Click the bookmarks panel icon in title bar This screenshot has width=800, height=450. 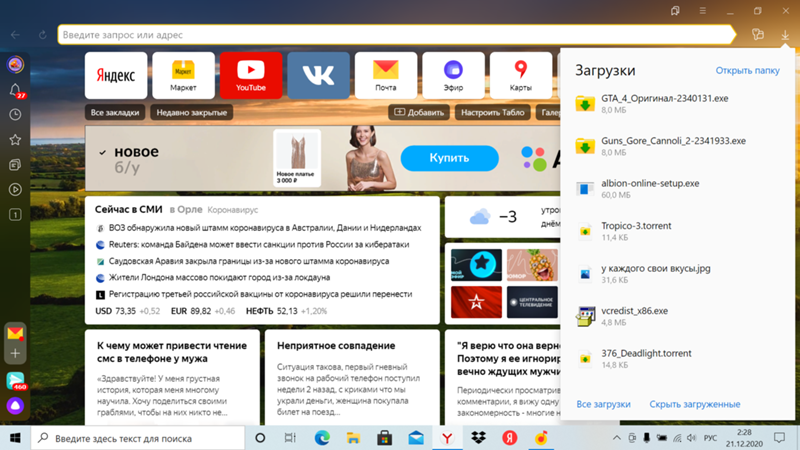tap(675, 10)
